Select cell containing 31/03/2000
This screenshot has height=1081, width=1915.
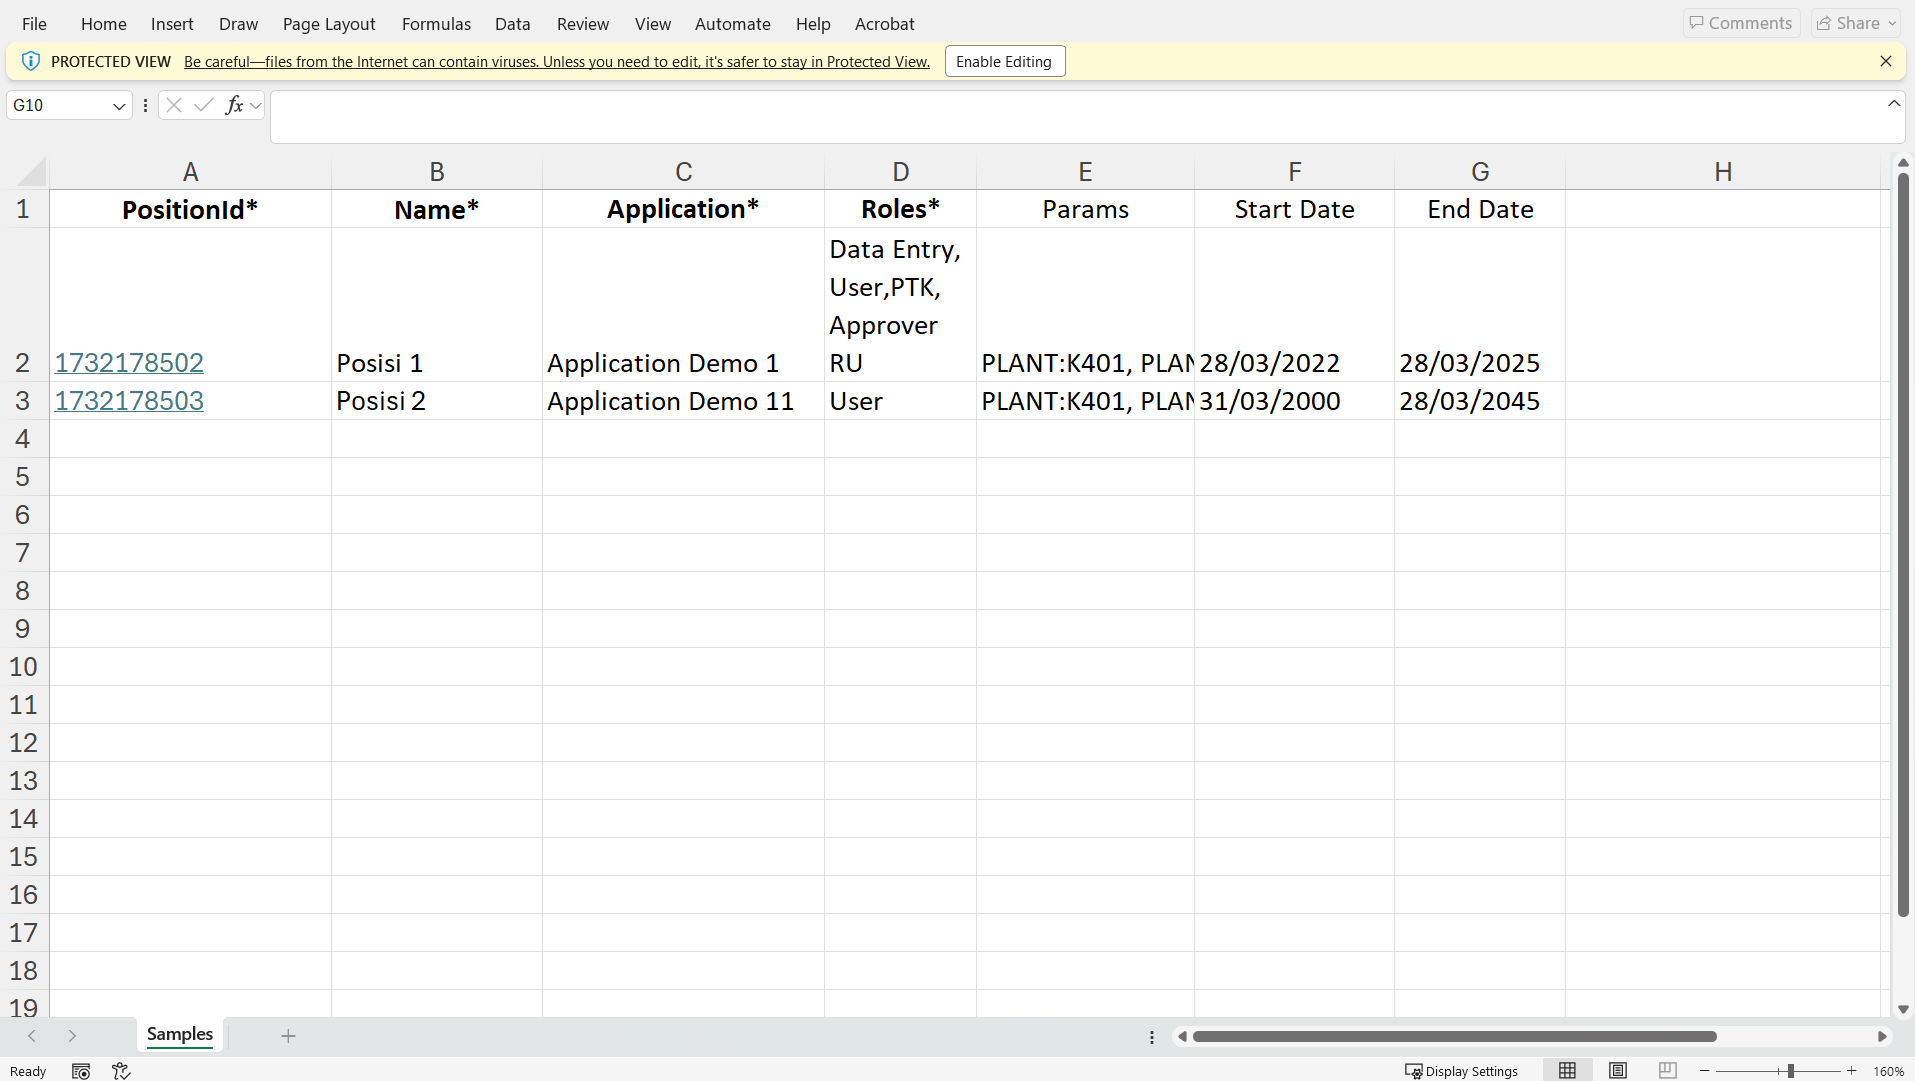pos(1294,401)
